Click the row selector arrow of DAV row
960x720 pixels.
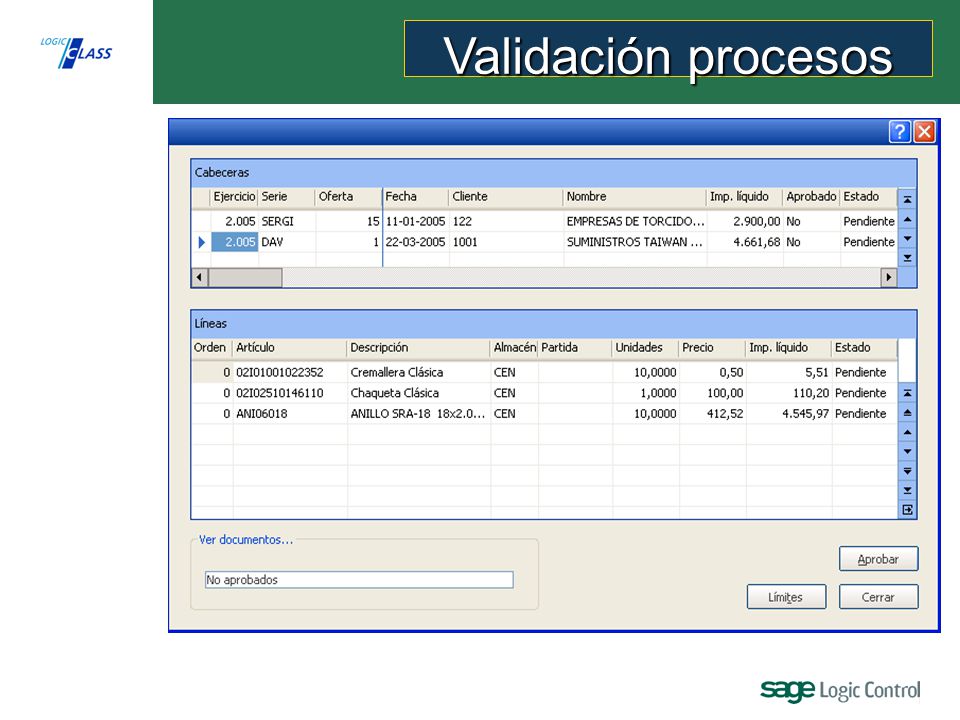pyautogui.click(x=201, y=242)
